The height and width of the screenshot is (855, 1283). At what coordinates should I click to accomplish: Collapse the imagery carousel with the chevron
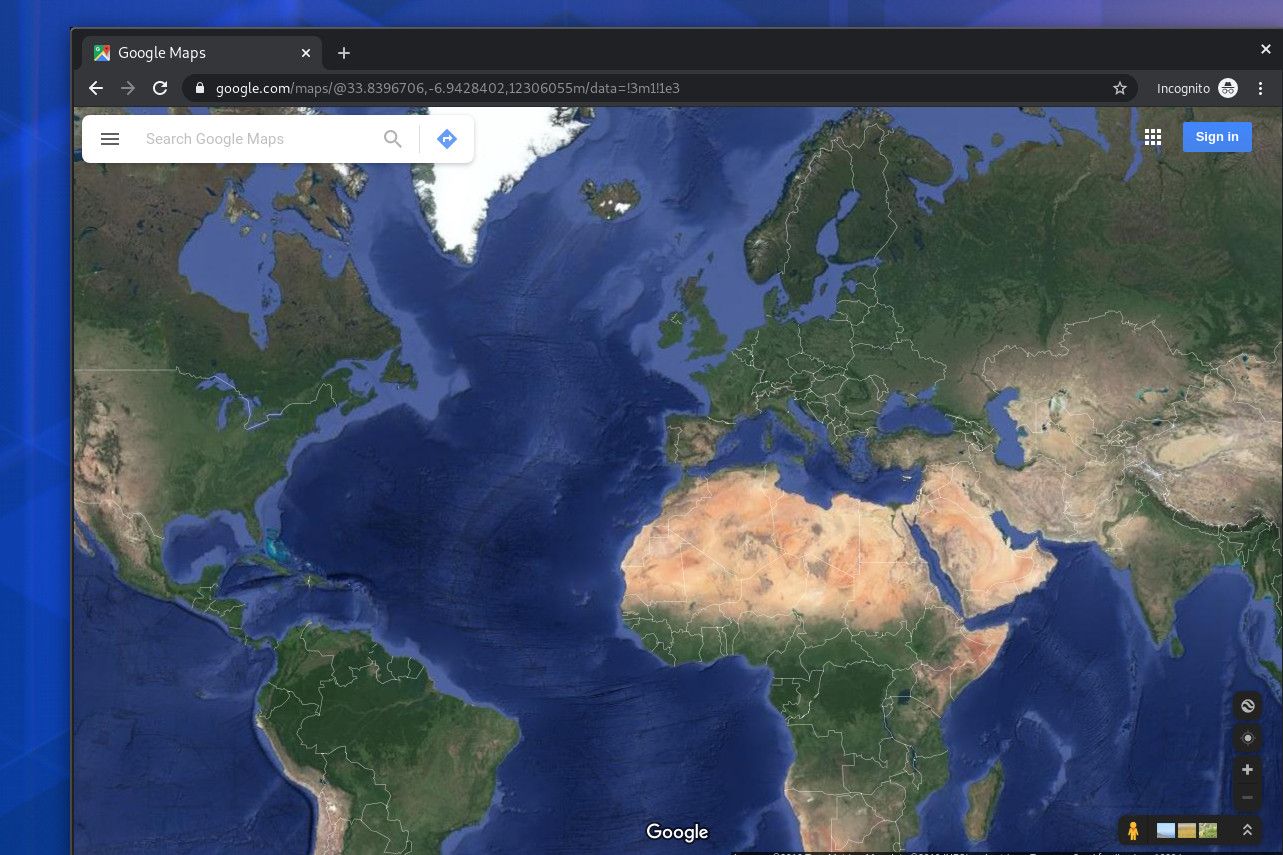click(1247, 829)
